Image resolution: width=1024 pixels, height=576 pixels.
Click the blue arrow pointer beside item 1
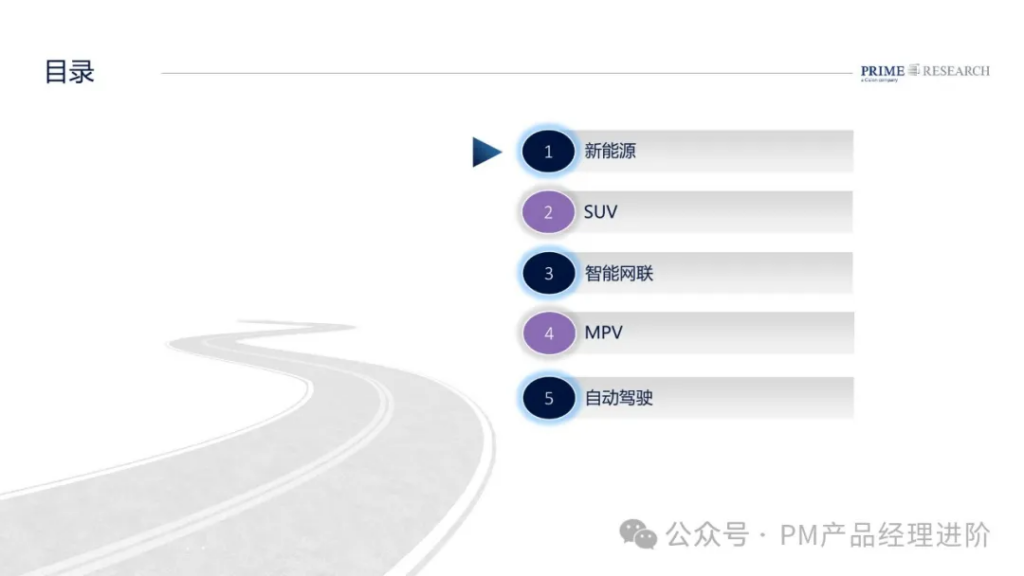point(486,152)
